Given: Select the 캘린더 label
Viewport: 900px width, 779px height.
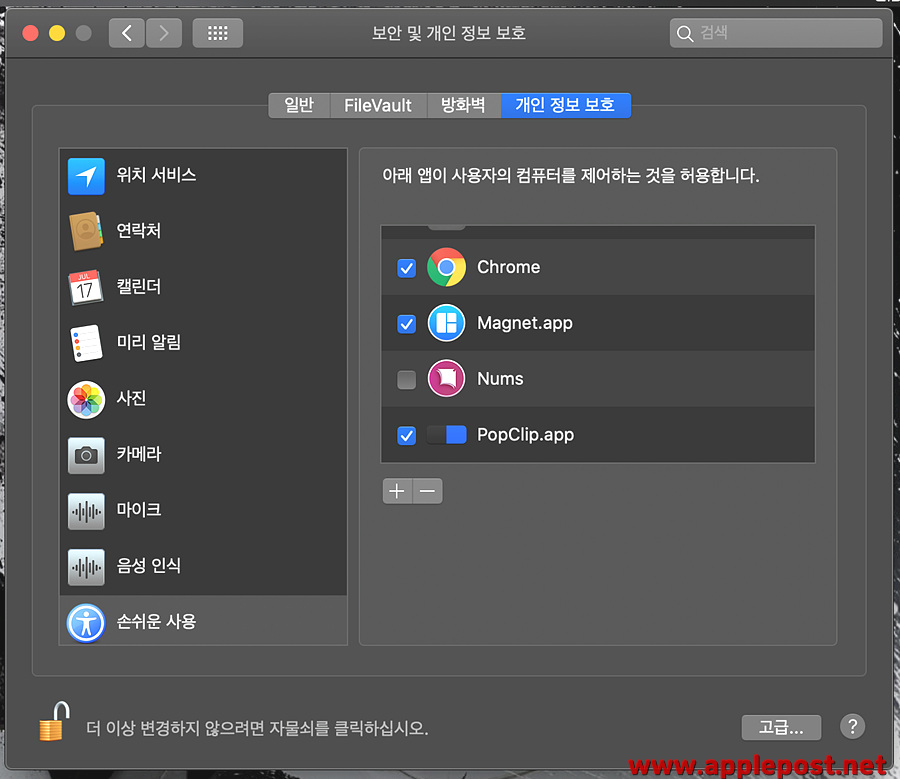Looking at the screenshot, I should (x=139, y=286).
